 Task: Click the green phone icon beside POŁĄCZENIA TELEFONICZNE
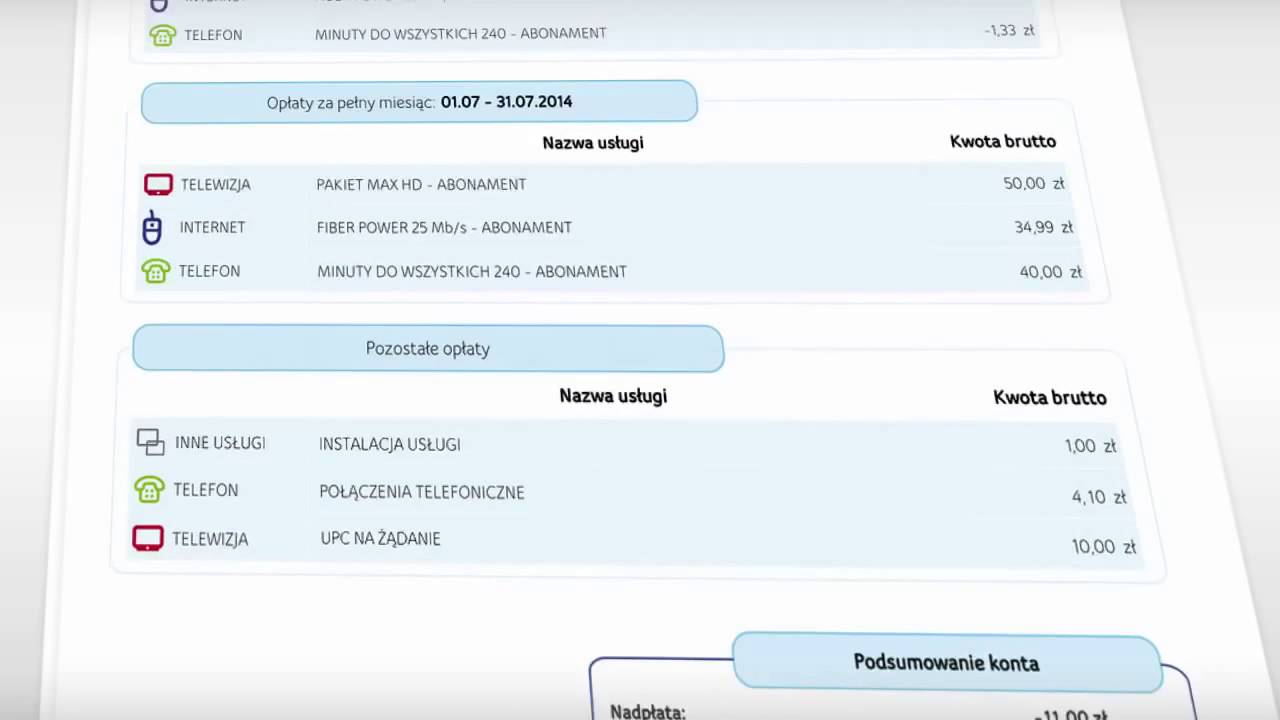pos(149,490)
